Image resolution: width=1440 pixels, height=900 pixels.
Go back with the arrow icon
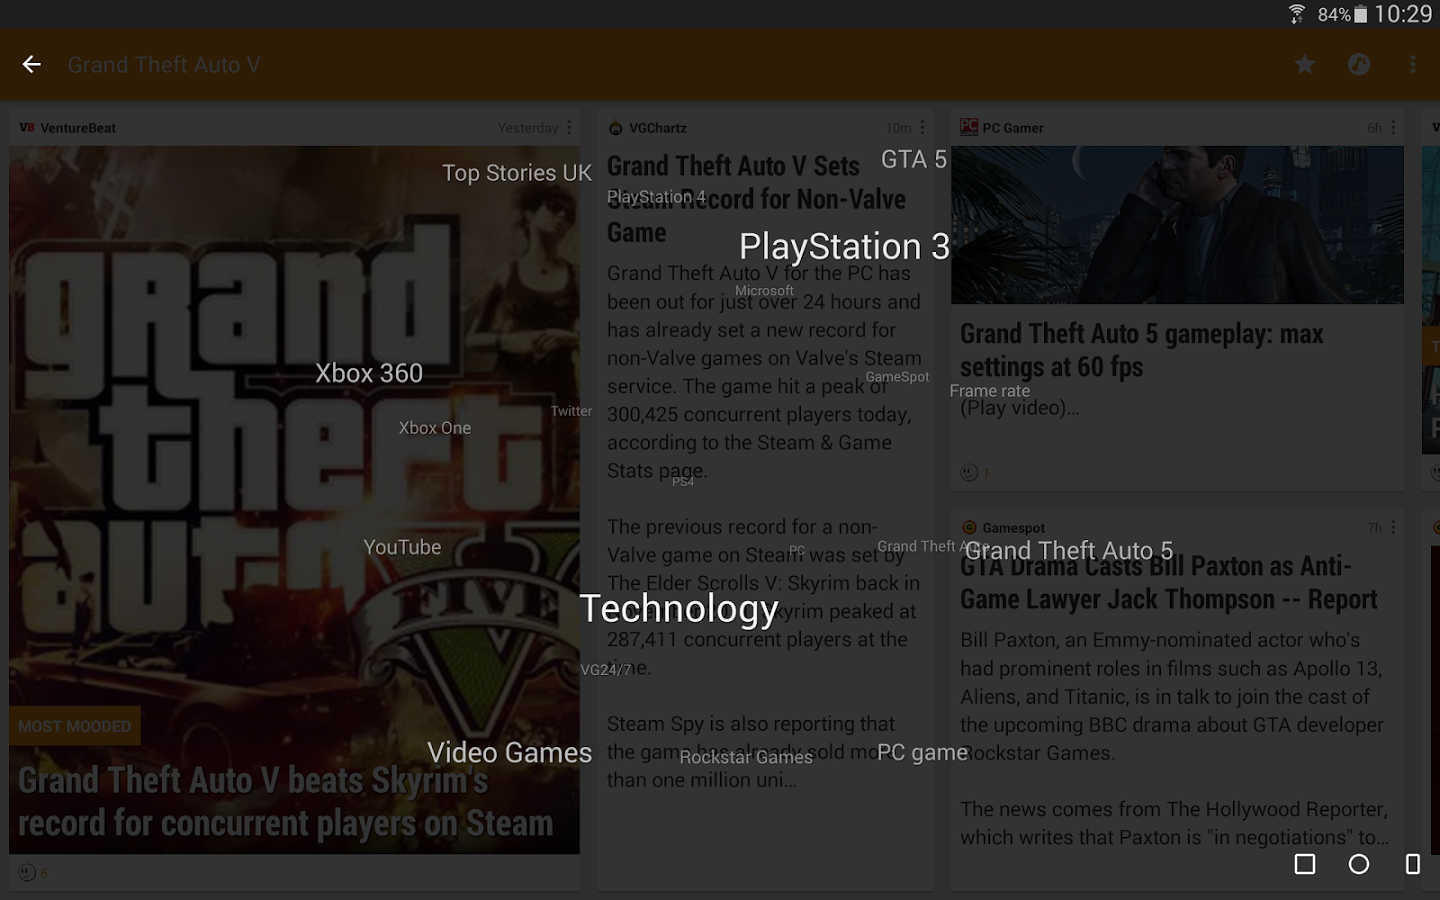pyautogui.click(x=32, y=65)
